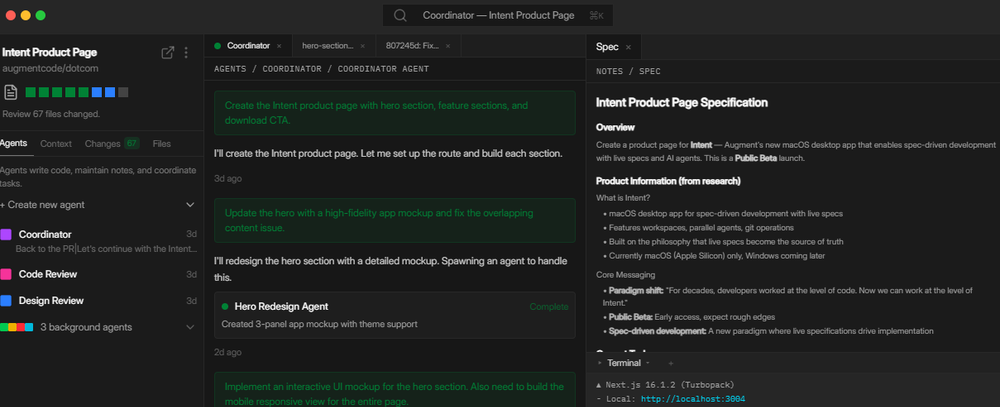Click Intent Product Page Specification heading

682,102
